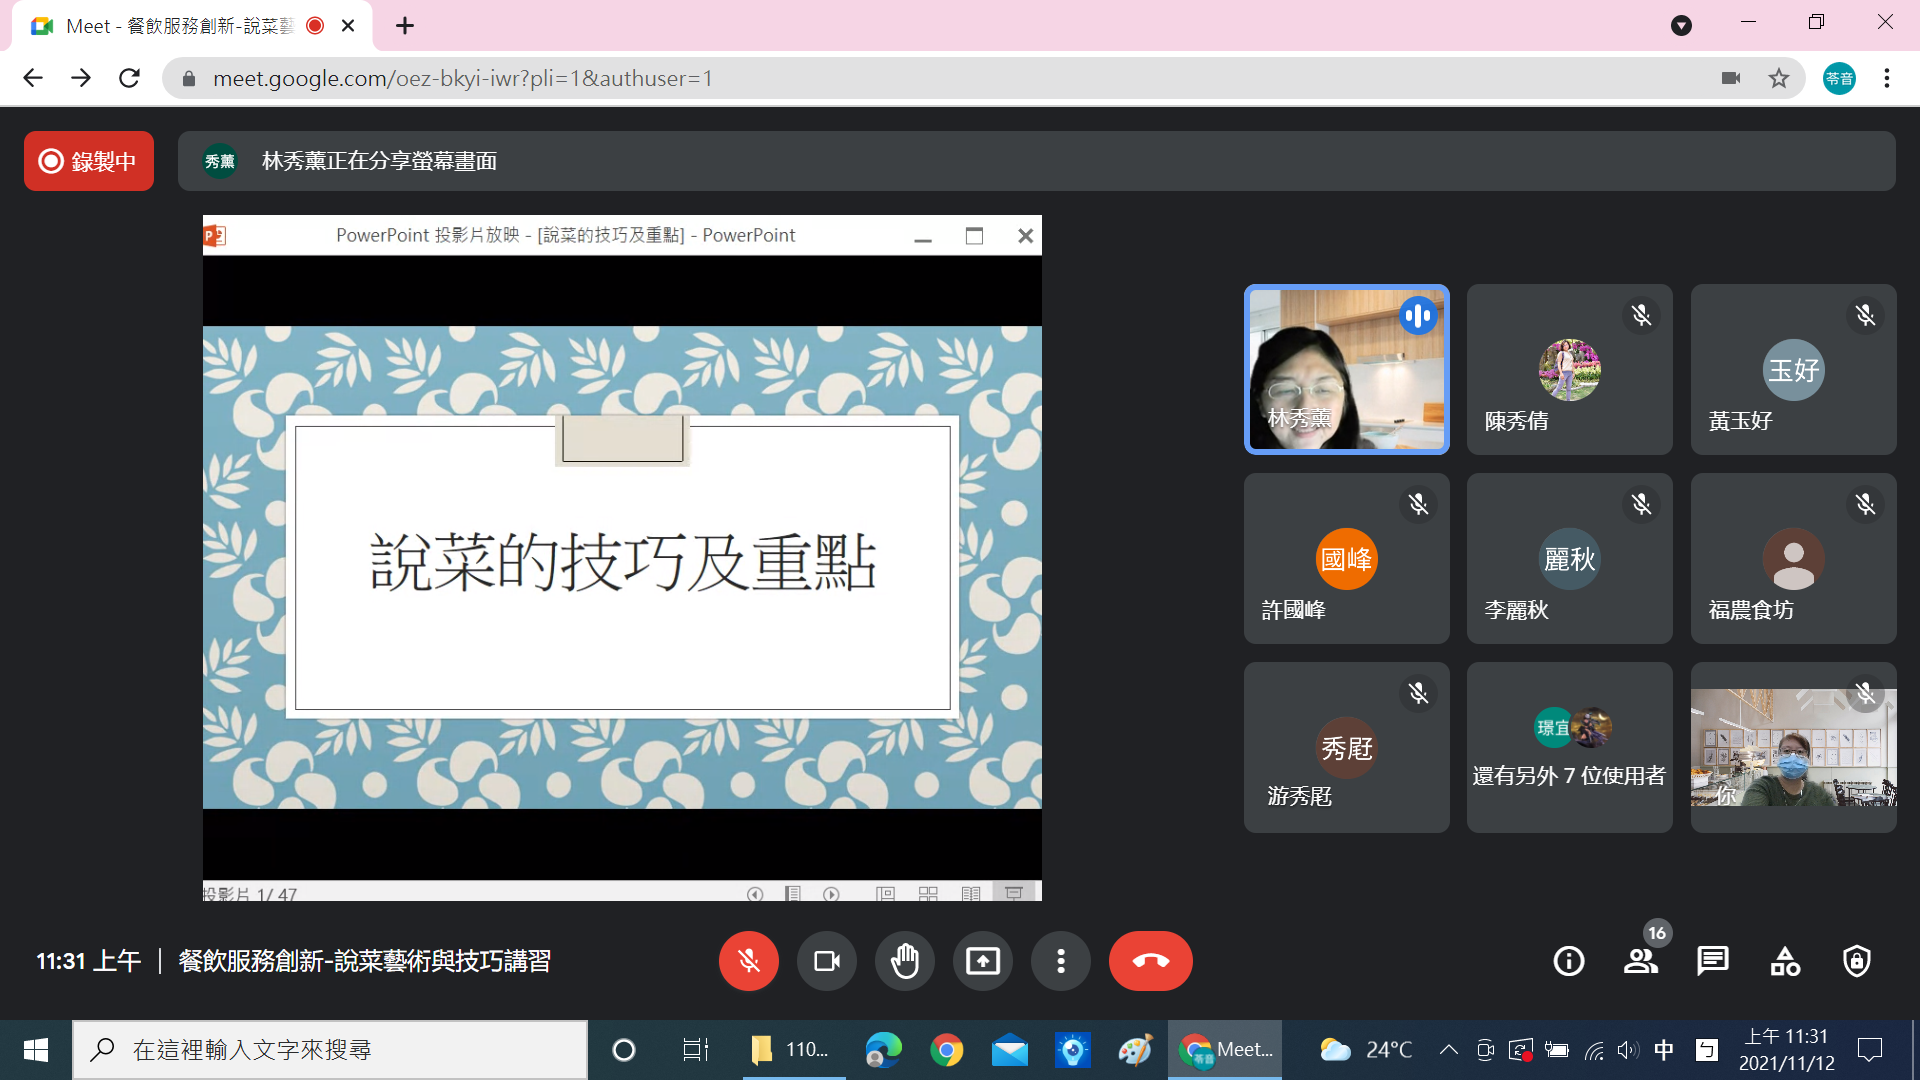Open meeting details info icon

click(1568, 961)
